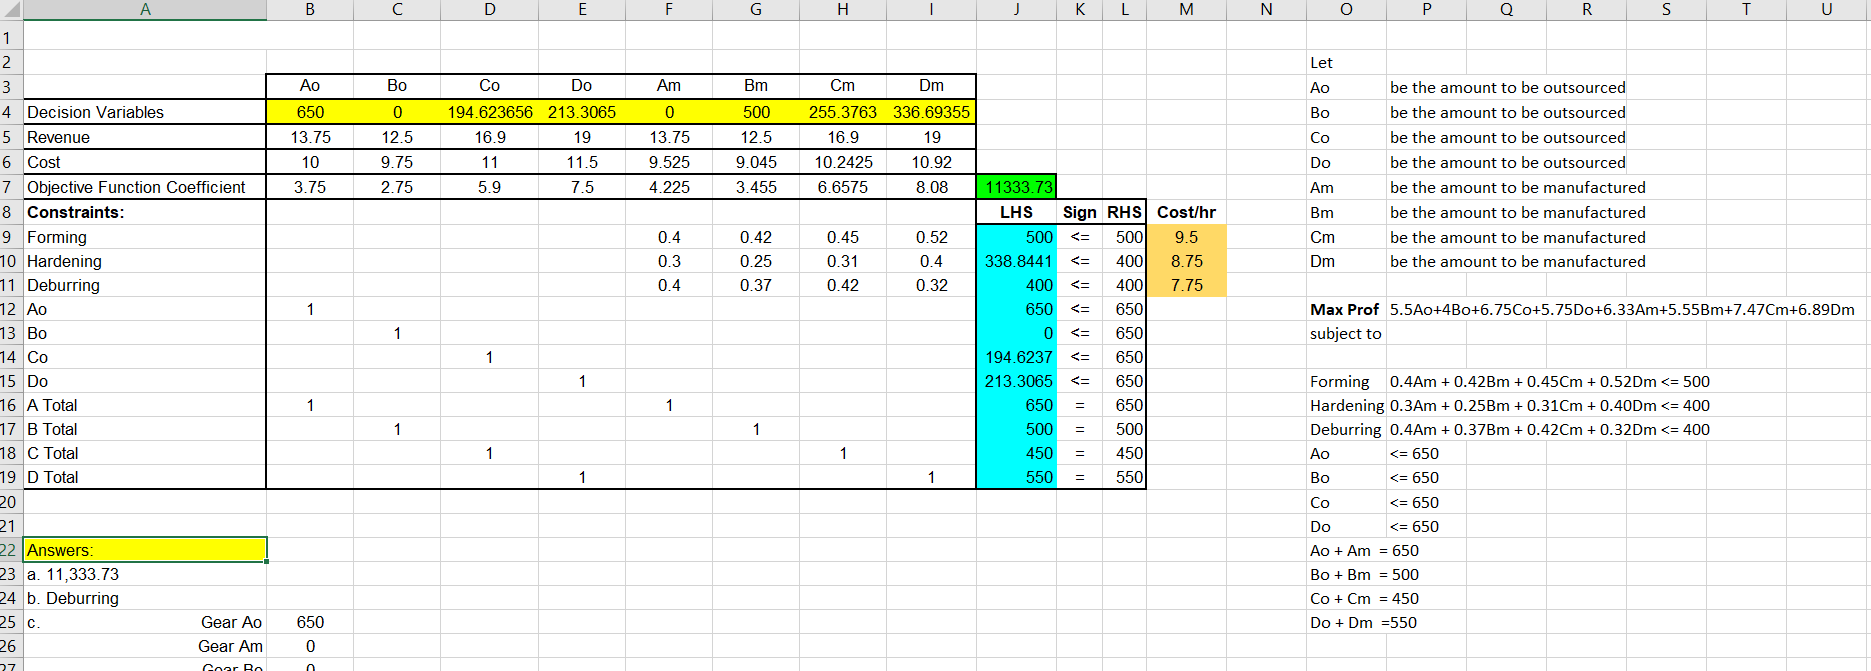Screen dimensions: 1871x671
Task: Select Ao decision value 650
Action: tap(310, 112)
